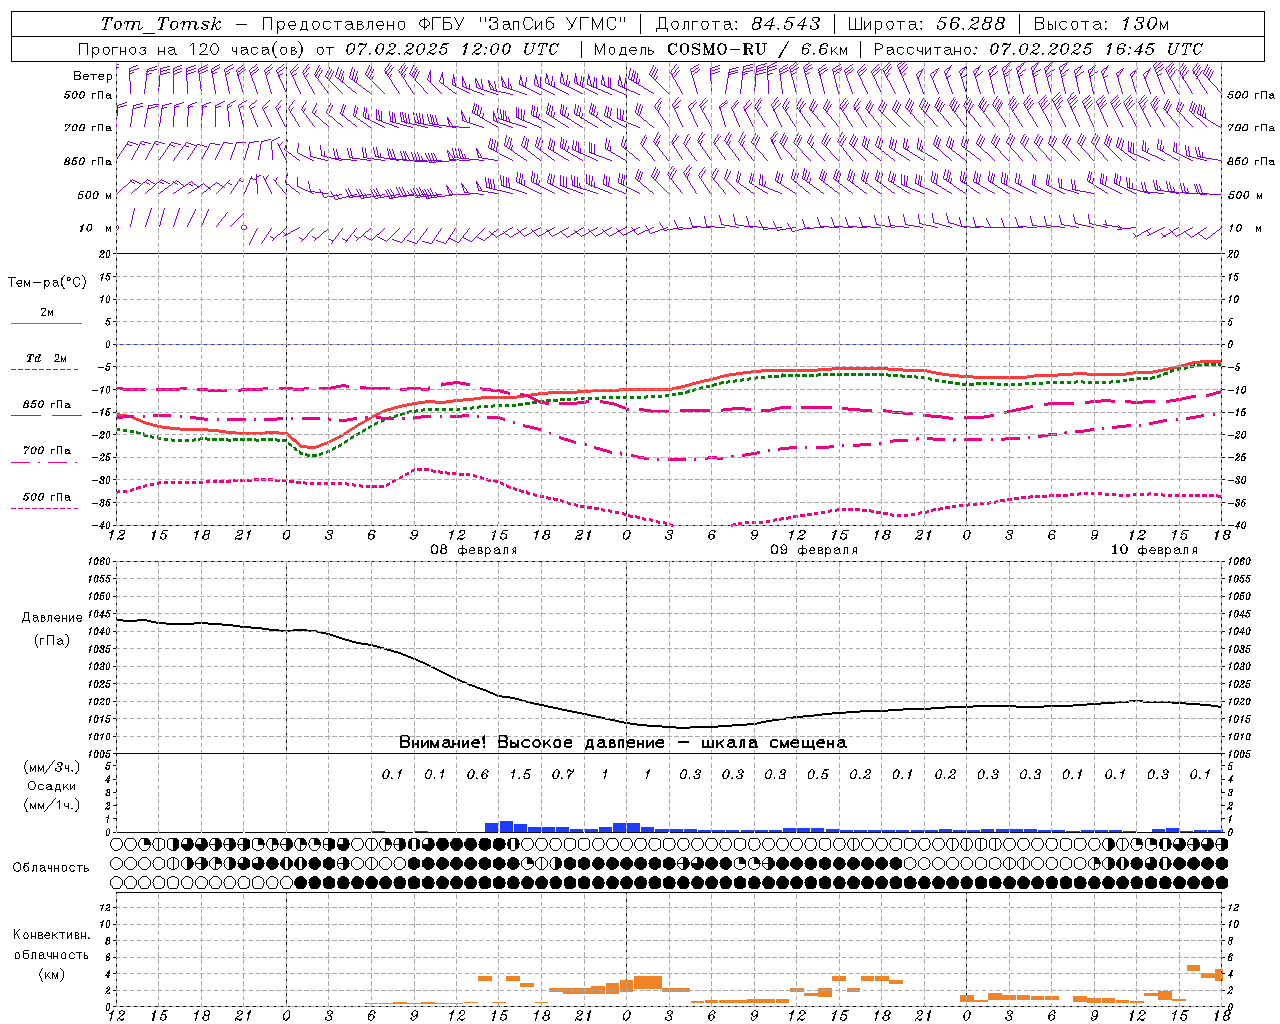This screenshot has width=1280, height=1024.
Task: Click the "09 февраля" date label
Action: click(813, 550)
